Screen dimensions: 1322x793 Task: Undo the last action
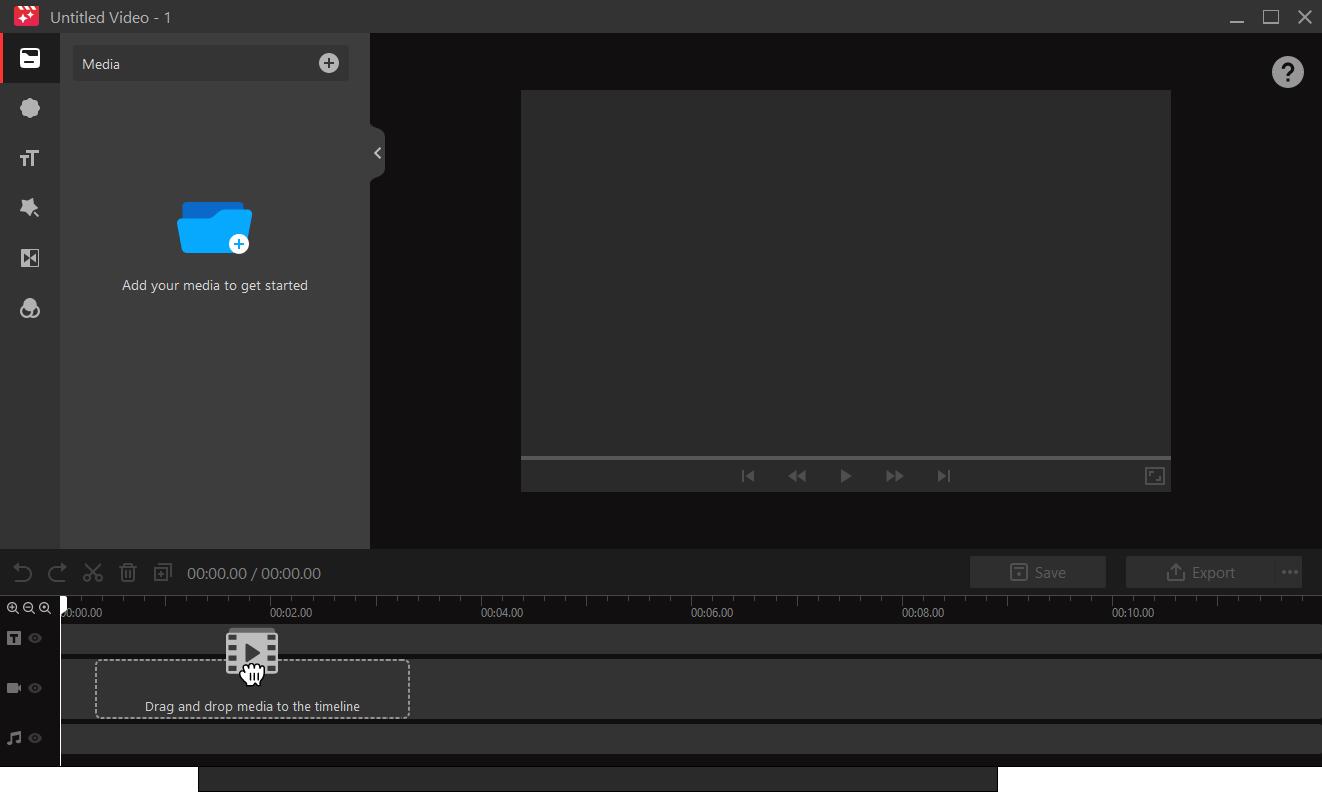pos(22,572)
